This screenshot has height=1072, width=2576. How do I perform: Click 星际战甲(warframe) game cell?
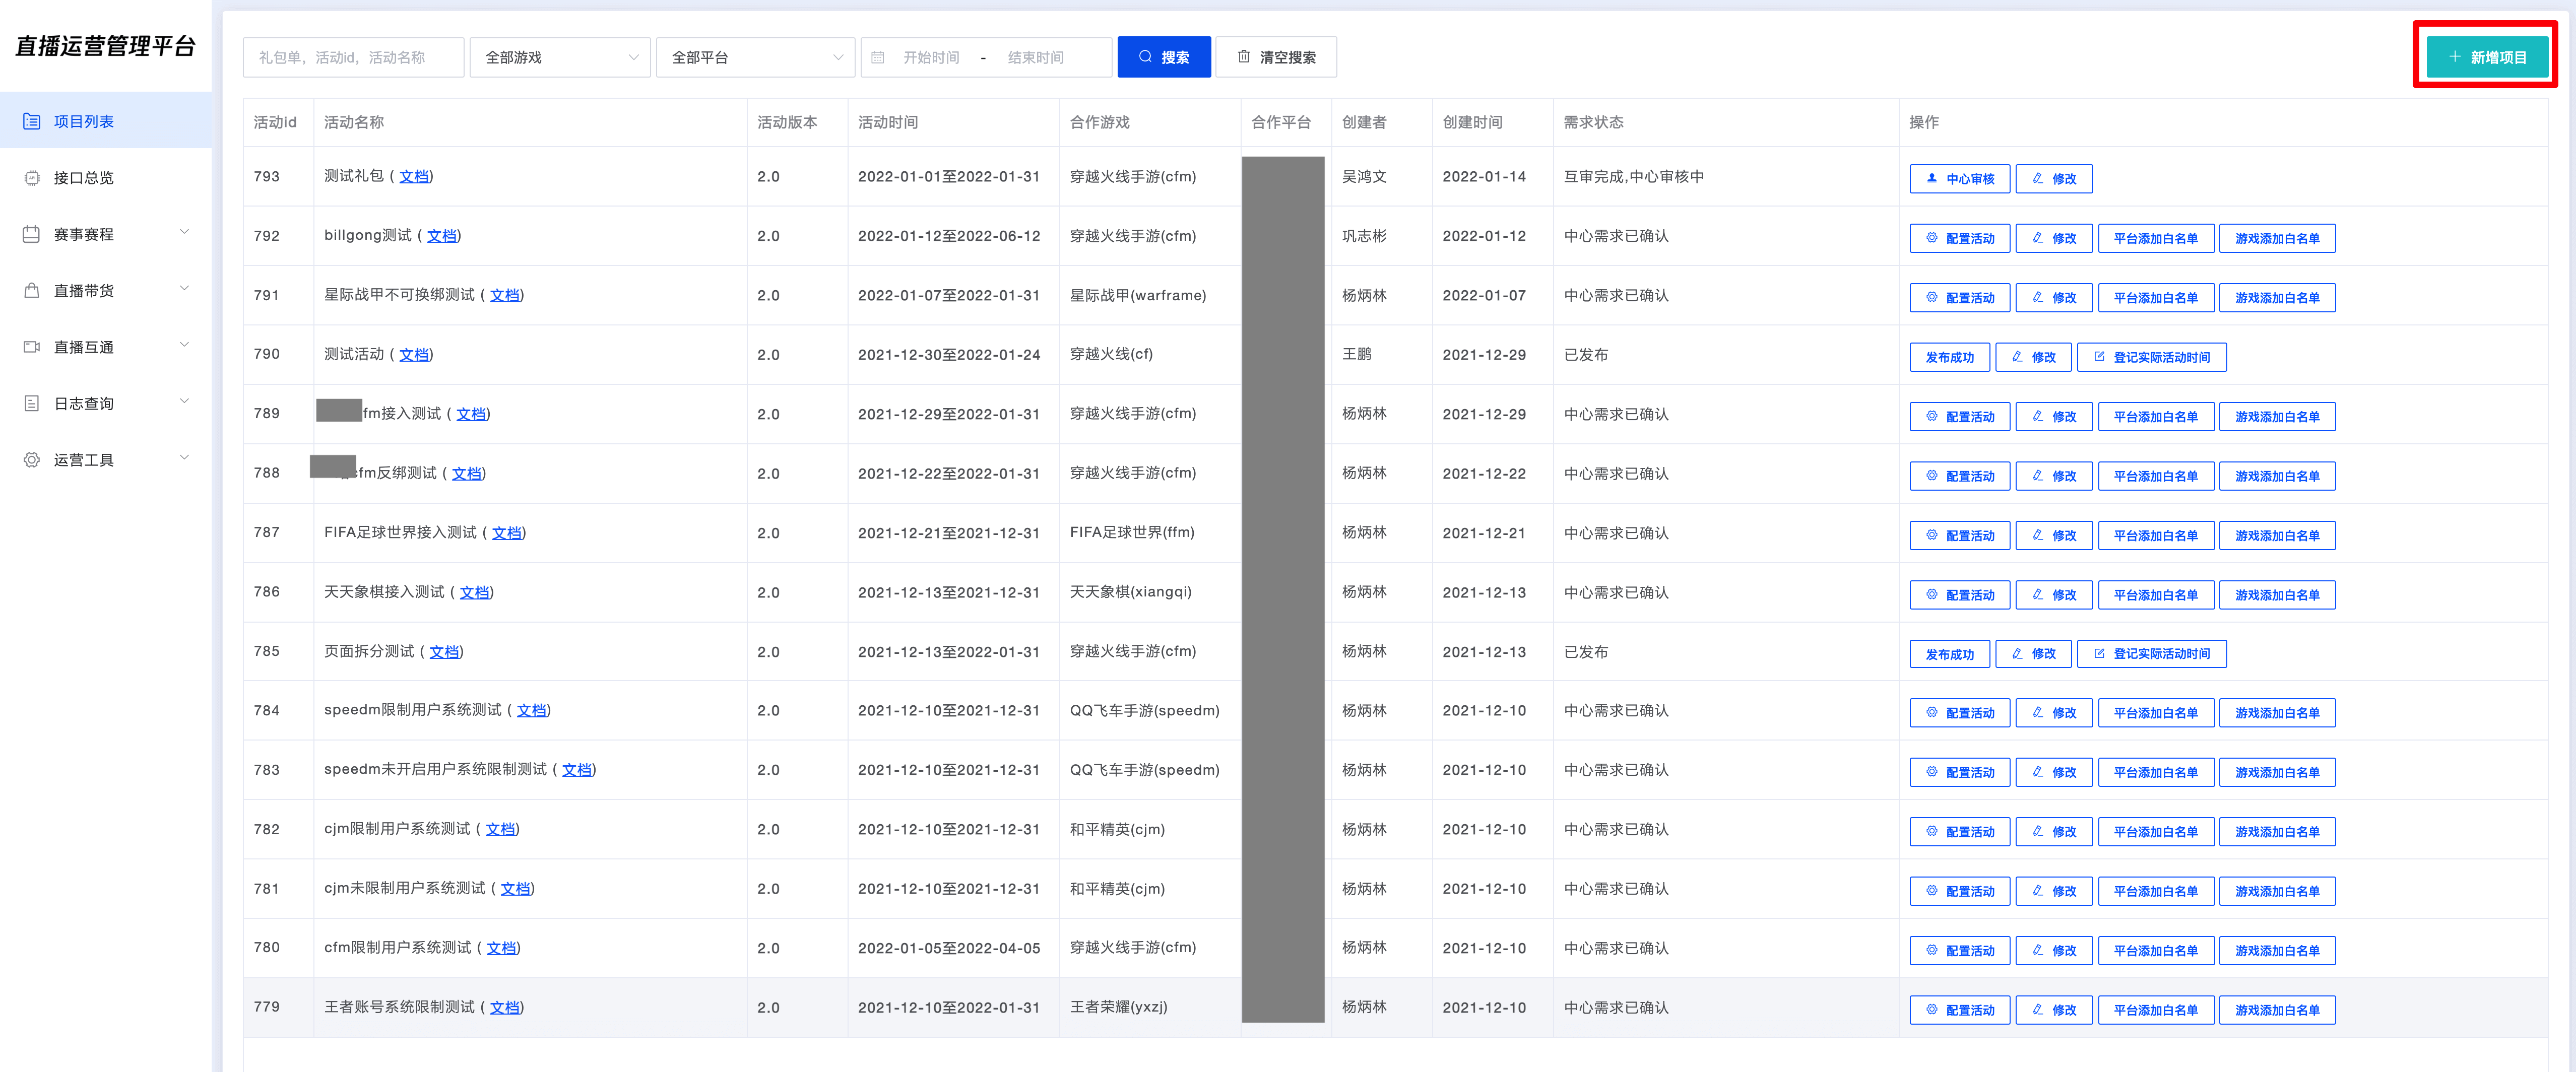1138,296
